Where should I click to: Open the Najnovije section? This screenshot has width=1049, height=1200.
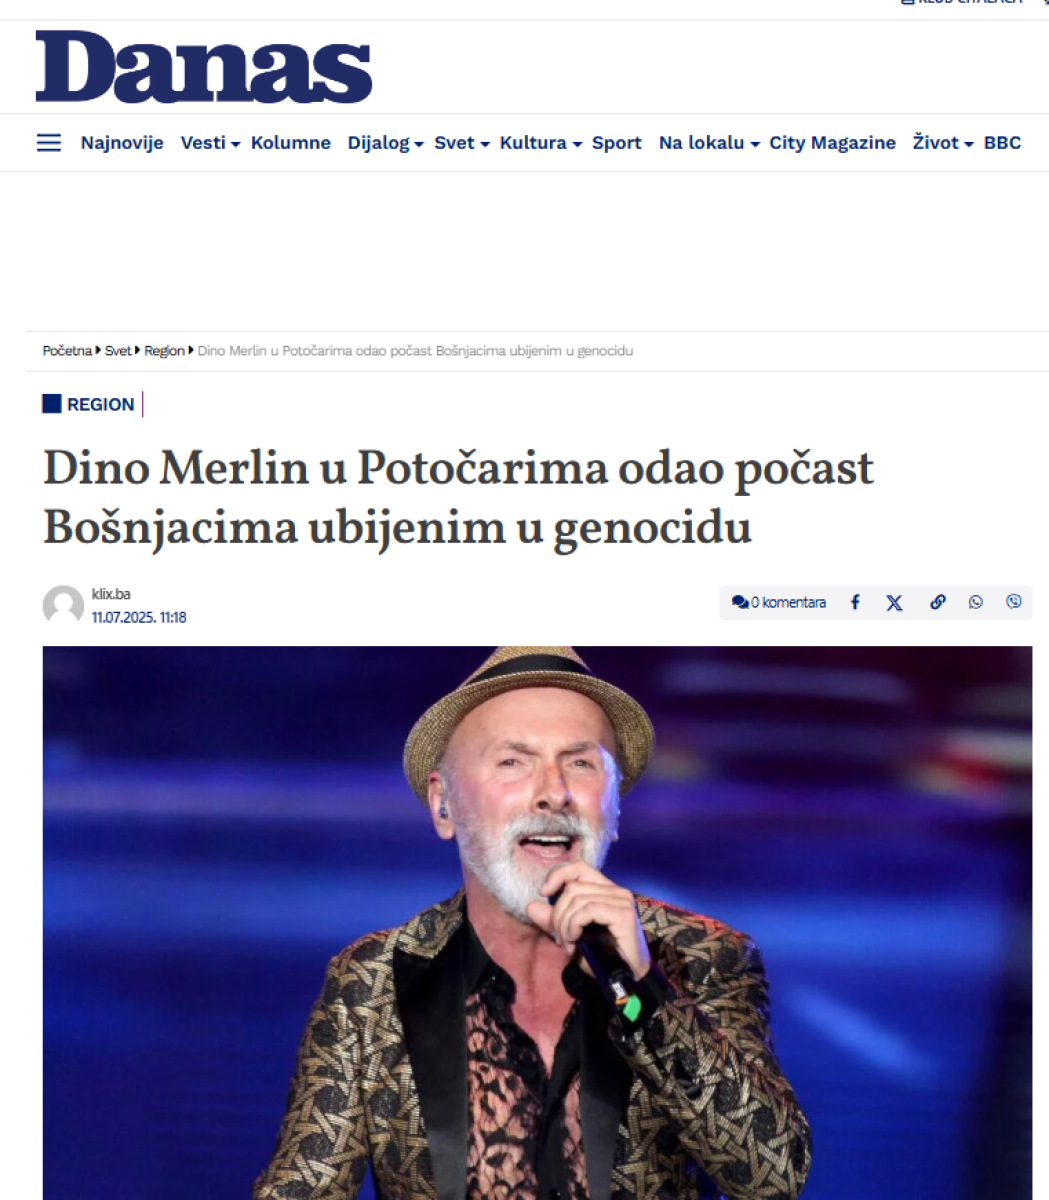click(x=122, y=143)
